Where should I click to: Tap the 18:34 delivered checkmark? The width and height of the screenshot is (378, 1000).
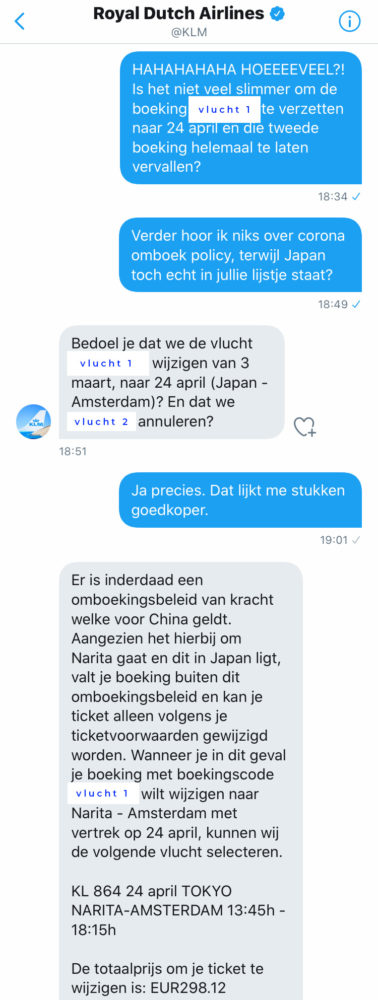coord(356,196)
